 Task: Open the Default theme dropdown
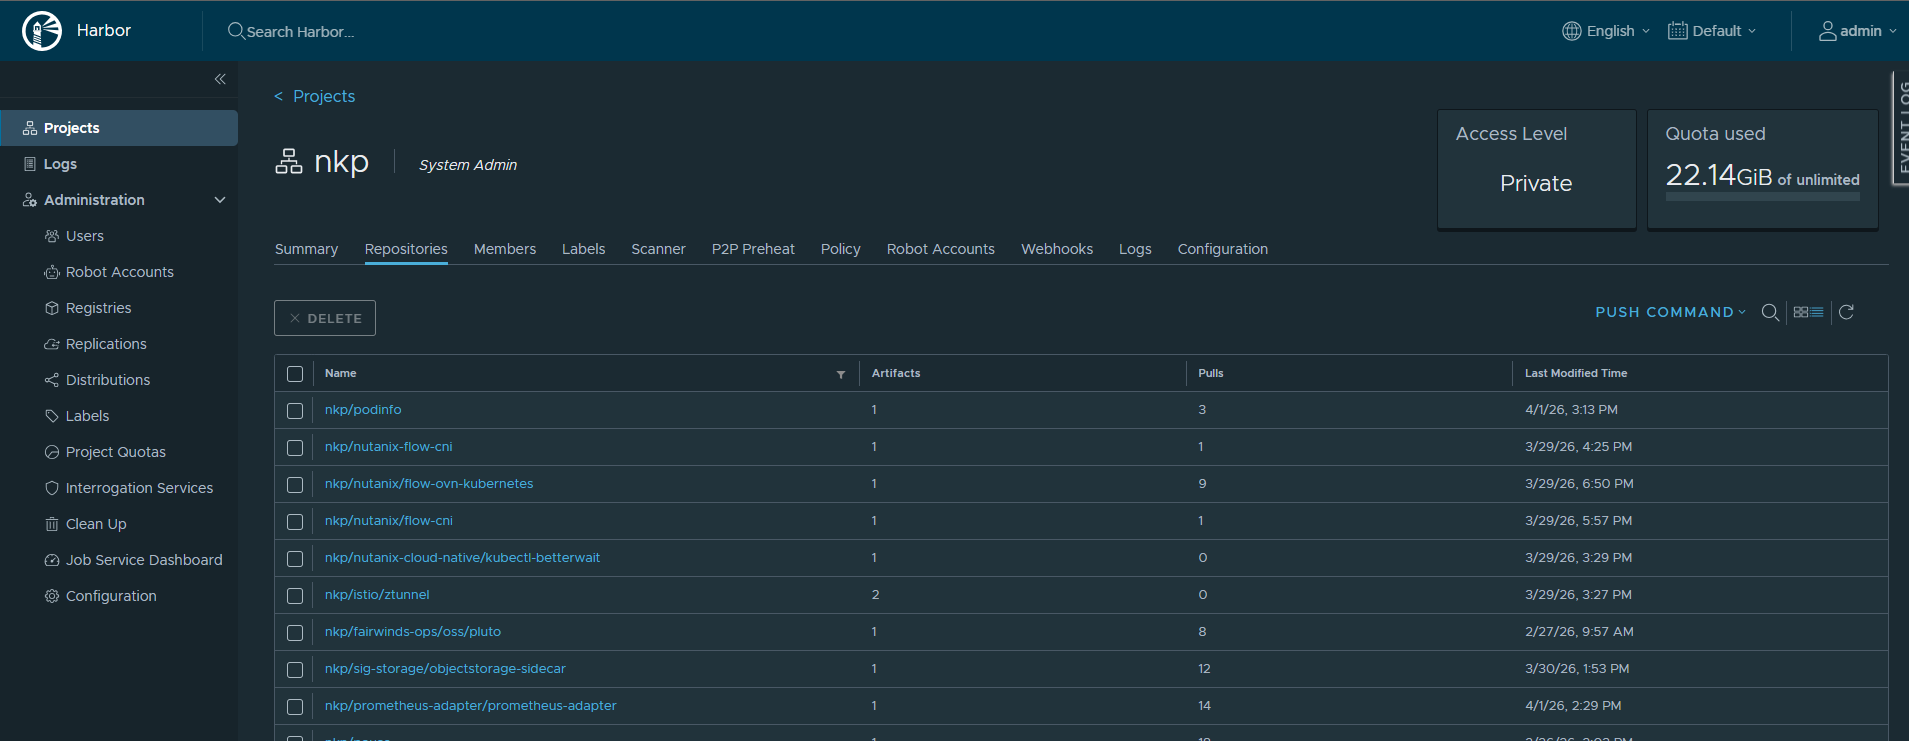1712,31
